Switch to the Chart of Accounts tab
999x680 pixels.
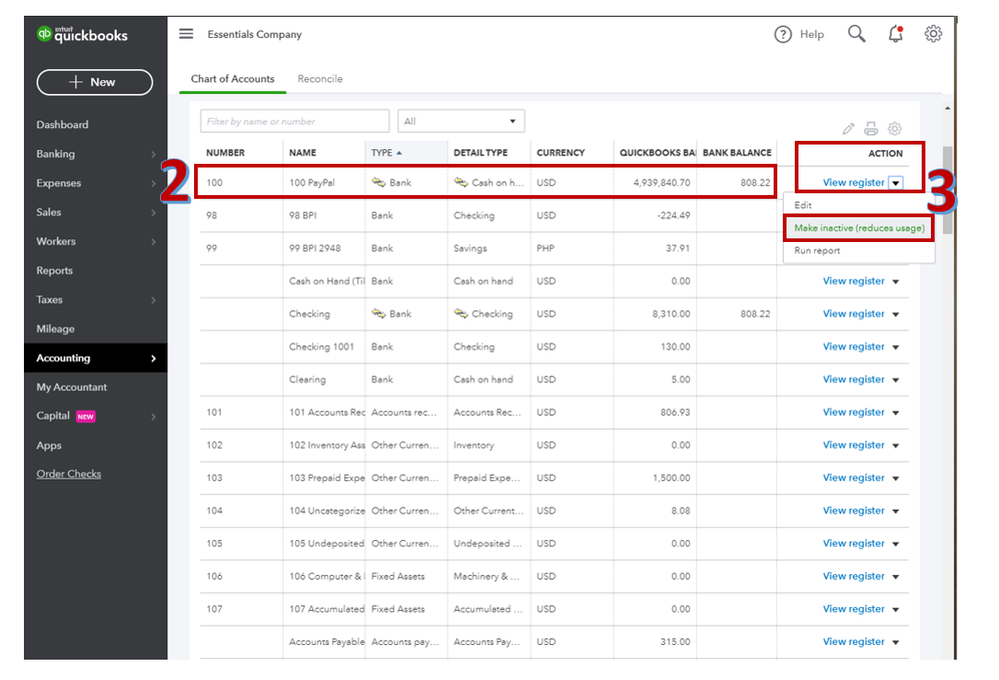[233, 79]
